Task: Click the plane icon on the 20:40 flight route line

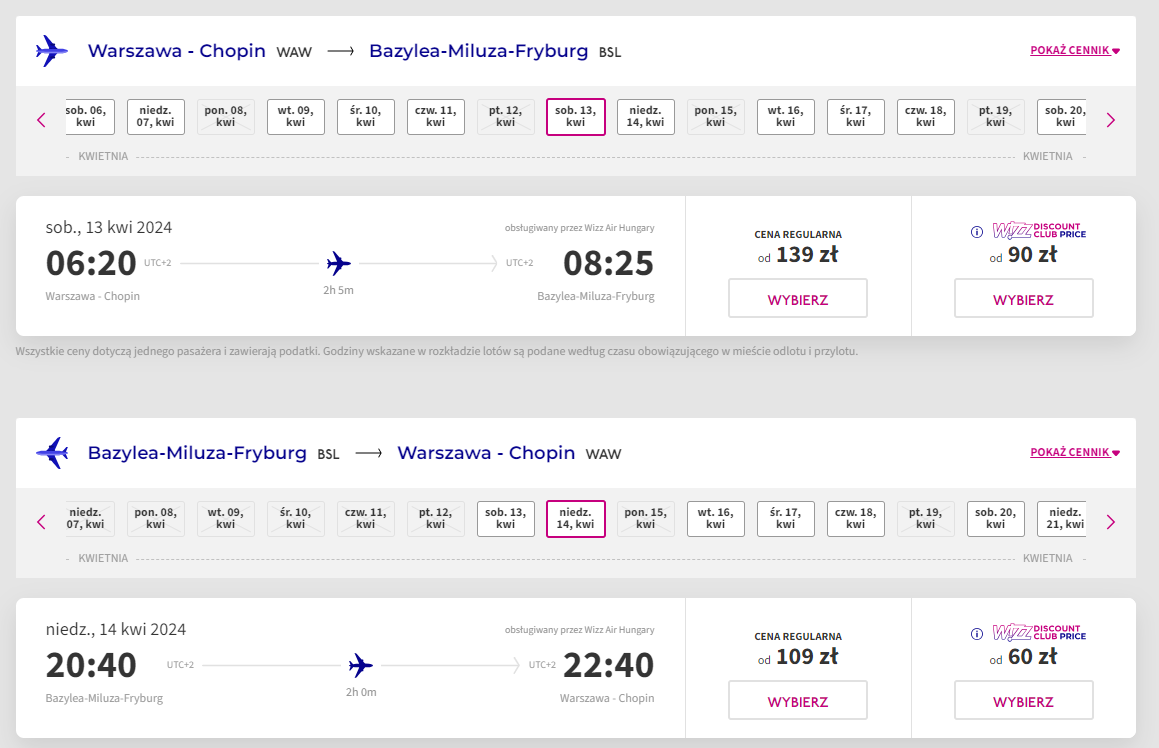Action: [x=361, y=665]
